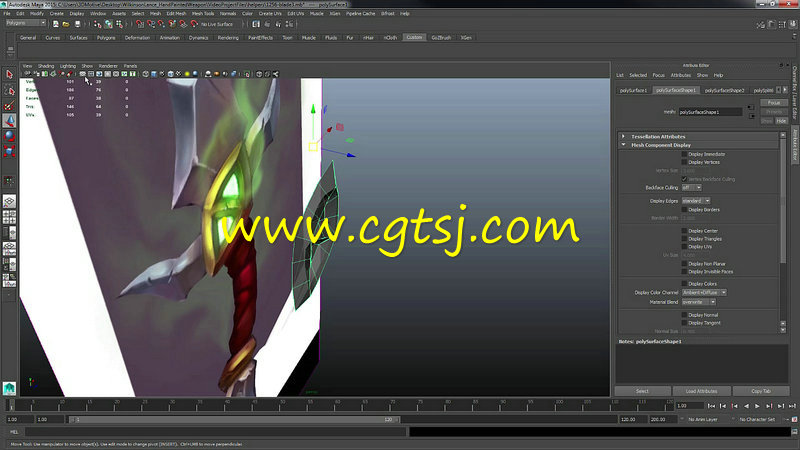Enable Display Center checkbox
Screen dimensions: 800x450
point(685,231)
